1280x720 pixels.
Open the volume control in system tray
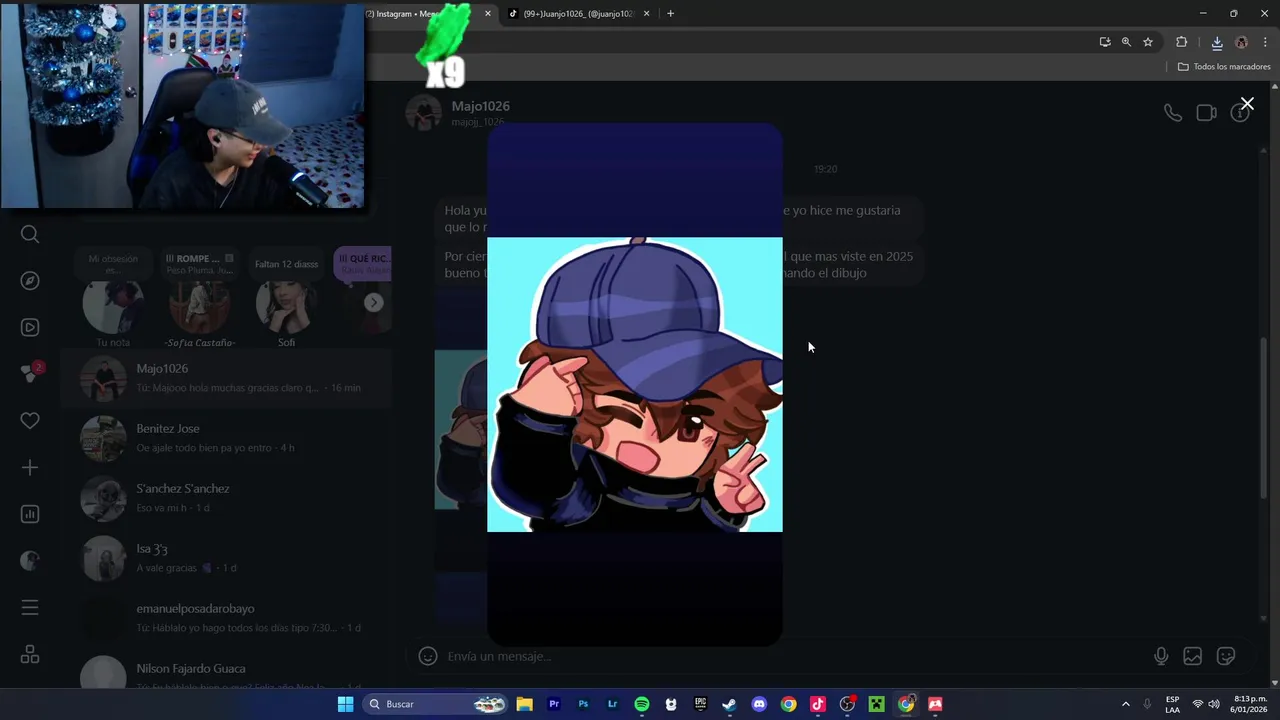[x=1214, y=704]
